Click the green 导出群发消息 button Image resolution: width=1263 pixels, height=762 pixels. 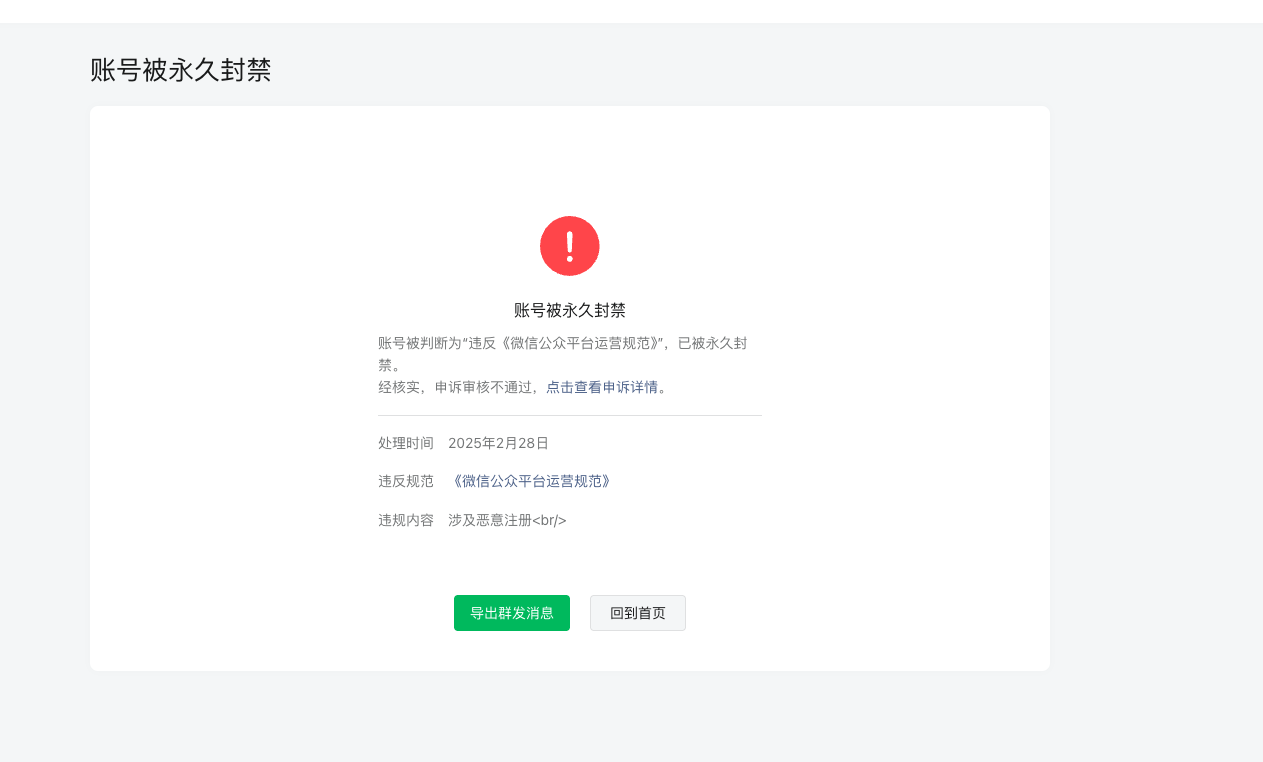coord(512,613)
